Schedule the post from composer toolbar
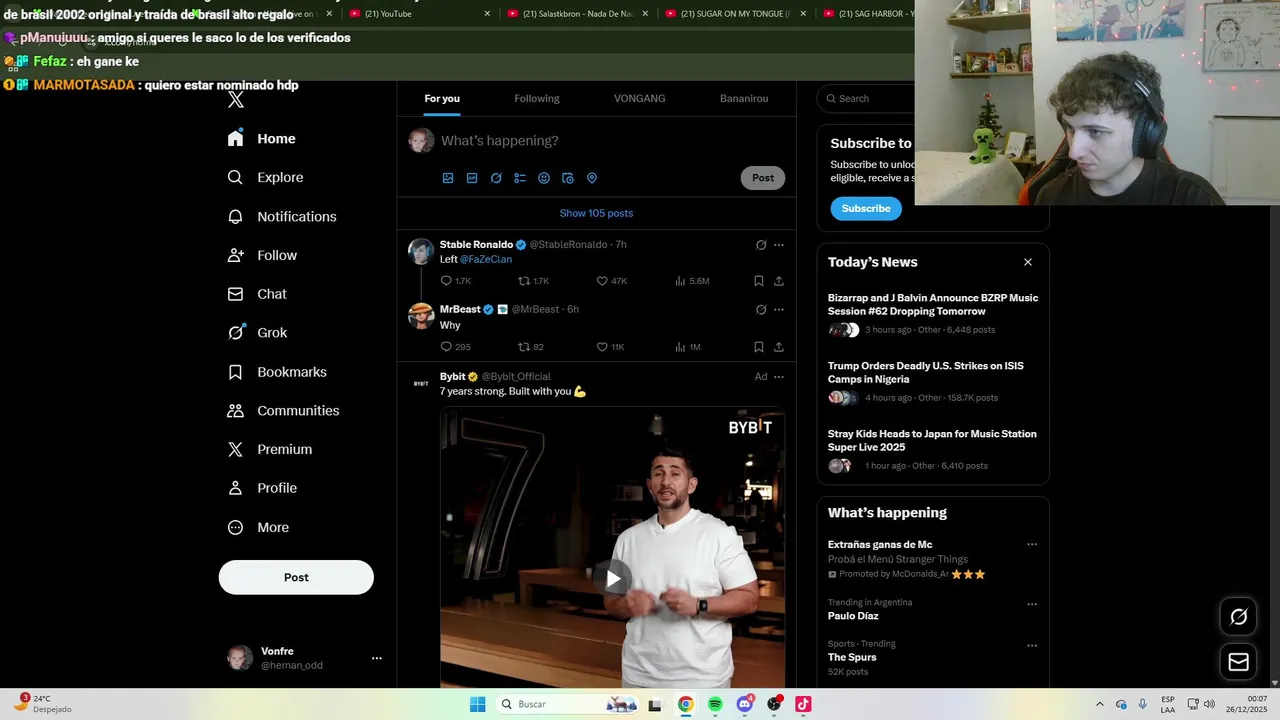This screenshot has width=1280, height=720. pos(568,178)
